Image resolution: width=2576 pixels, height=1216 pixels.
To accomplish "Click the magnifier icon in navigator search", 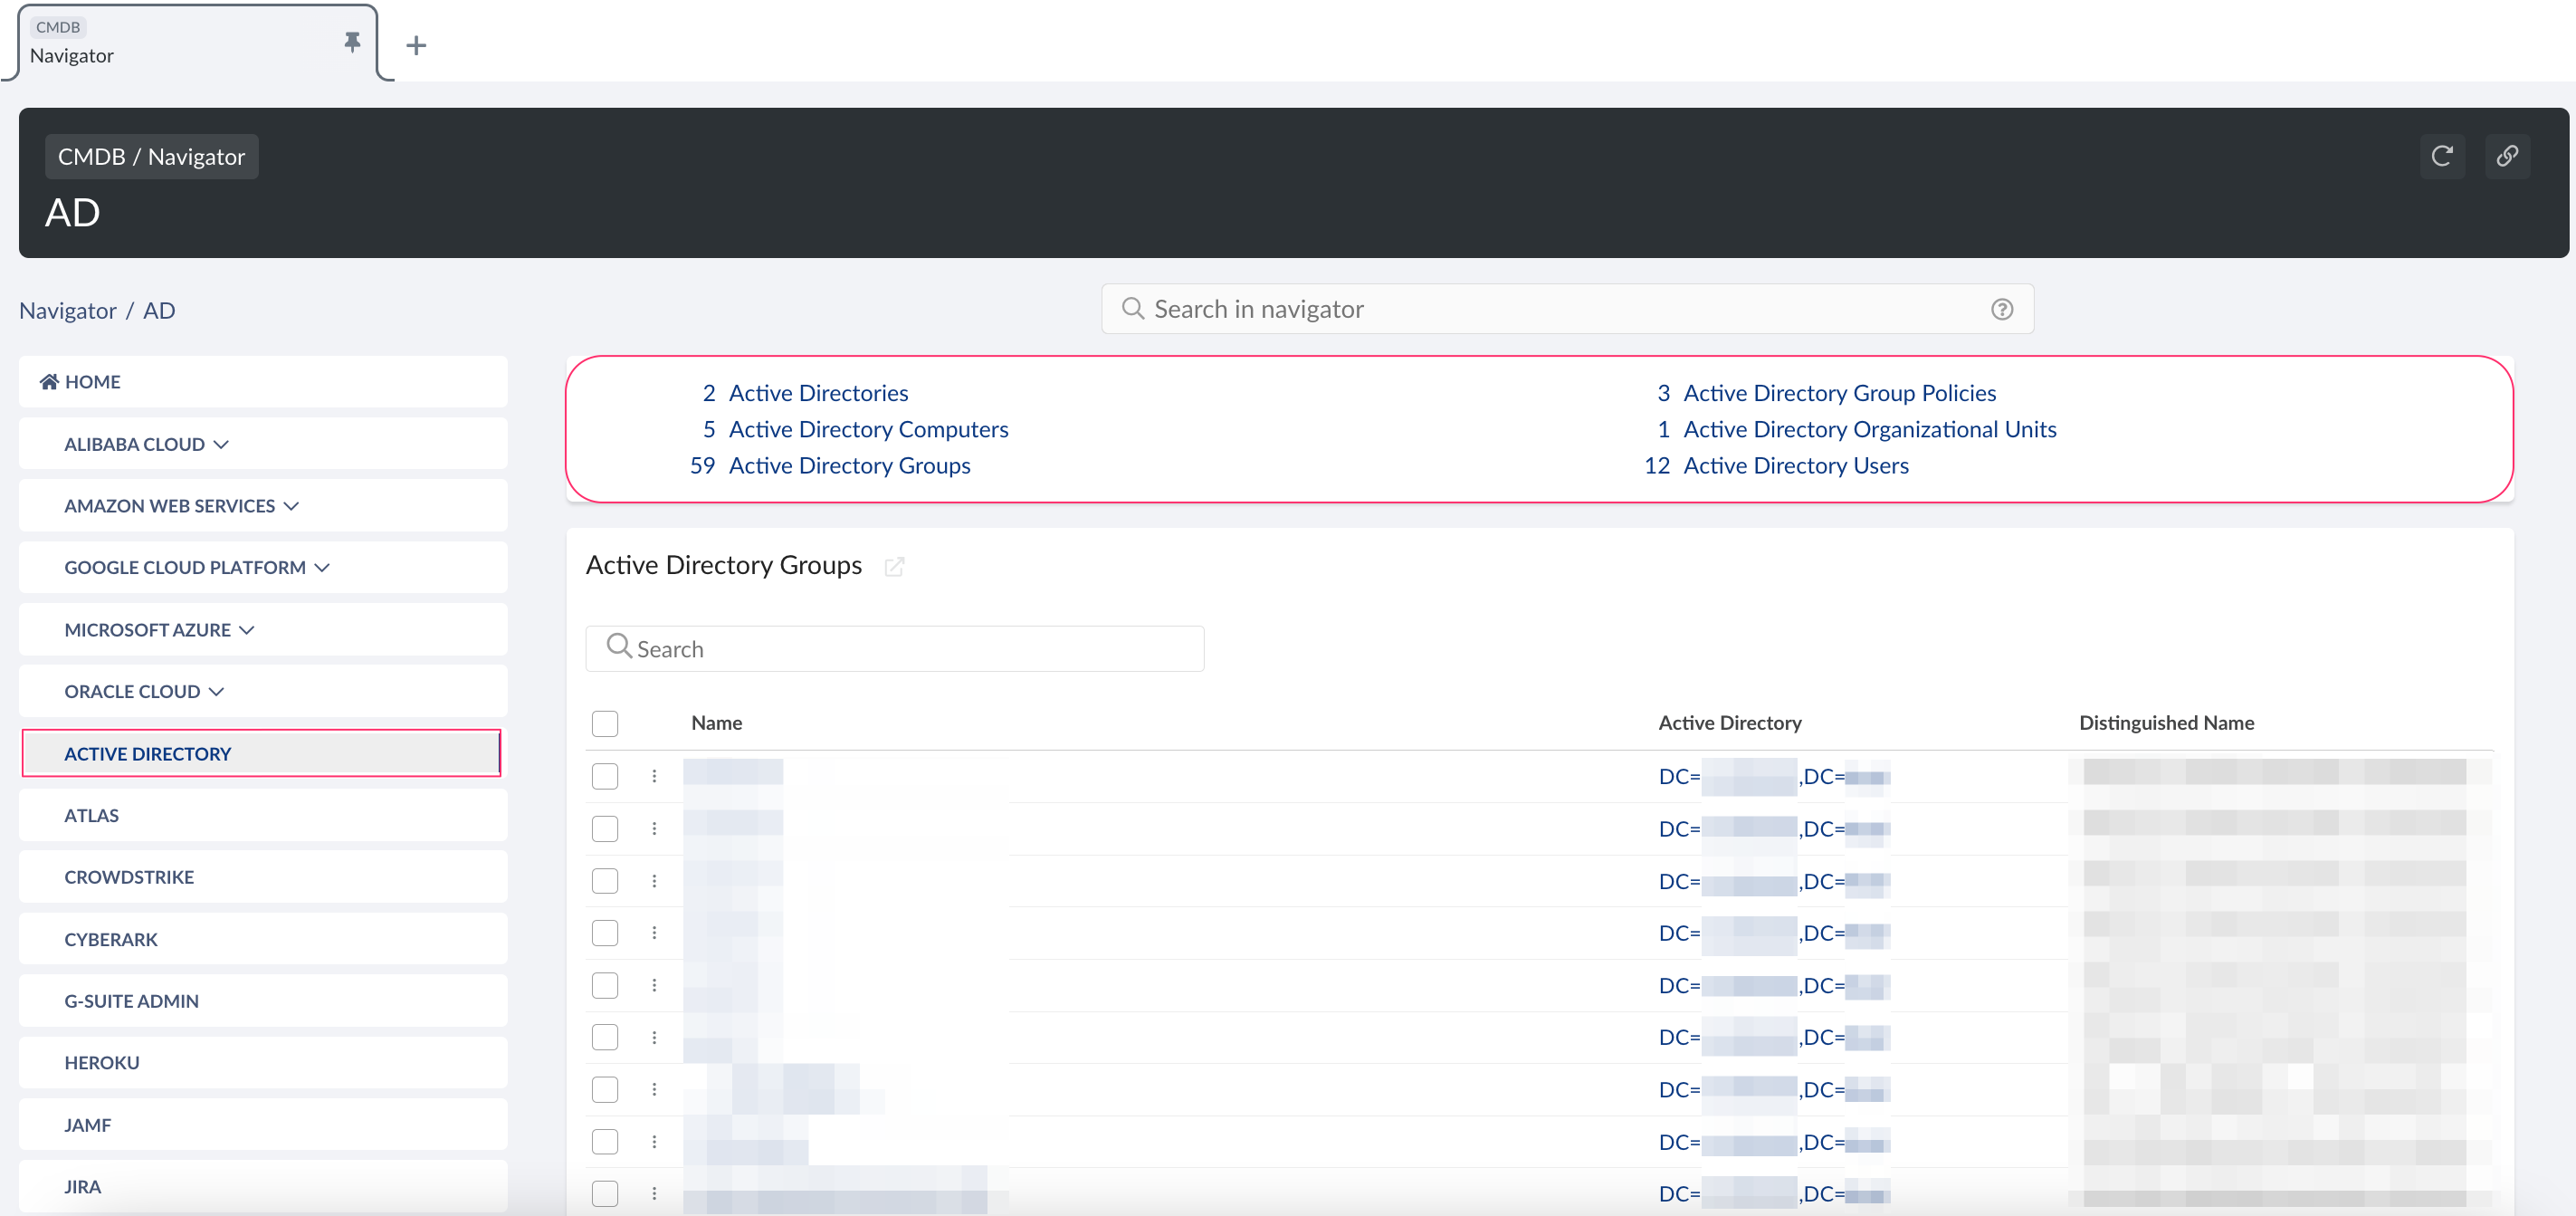I will point(1132,308).
